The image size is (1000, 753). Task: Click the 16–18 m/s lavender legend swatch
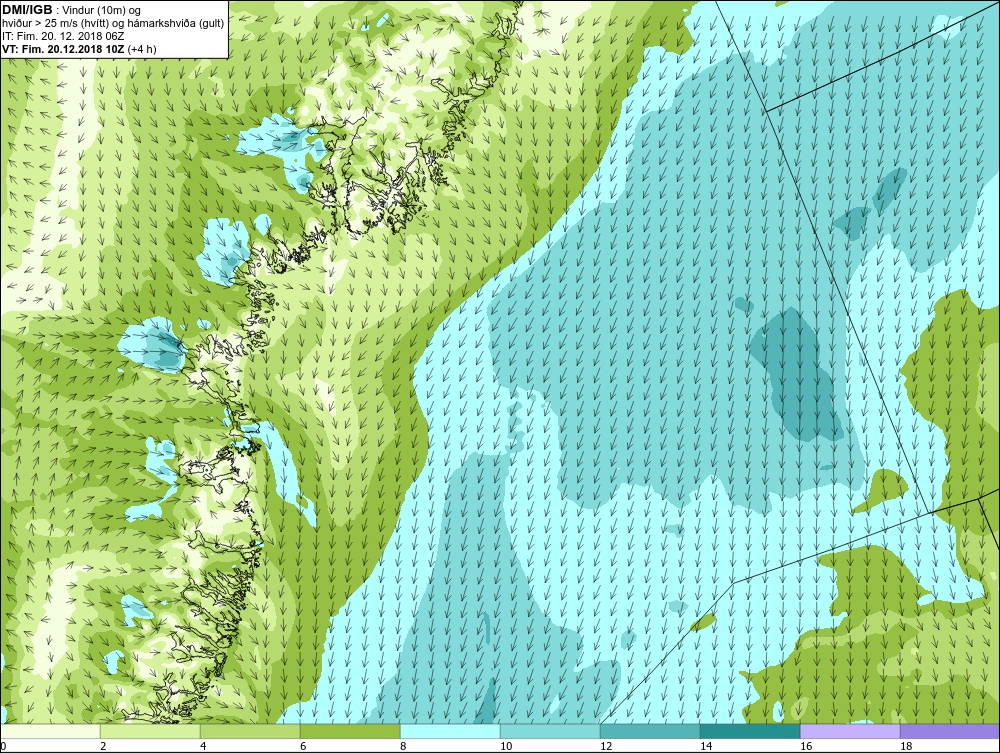click(850, 731)
